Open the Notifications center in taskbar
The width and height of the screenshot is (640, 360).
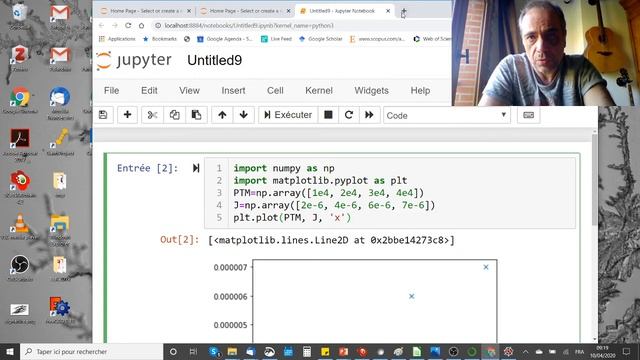click(x=627, y=351)
